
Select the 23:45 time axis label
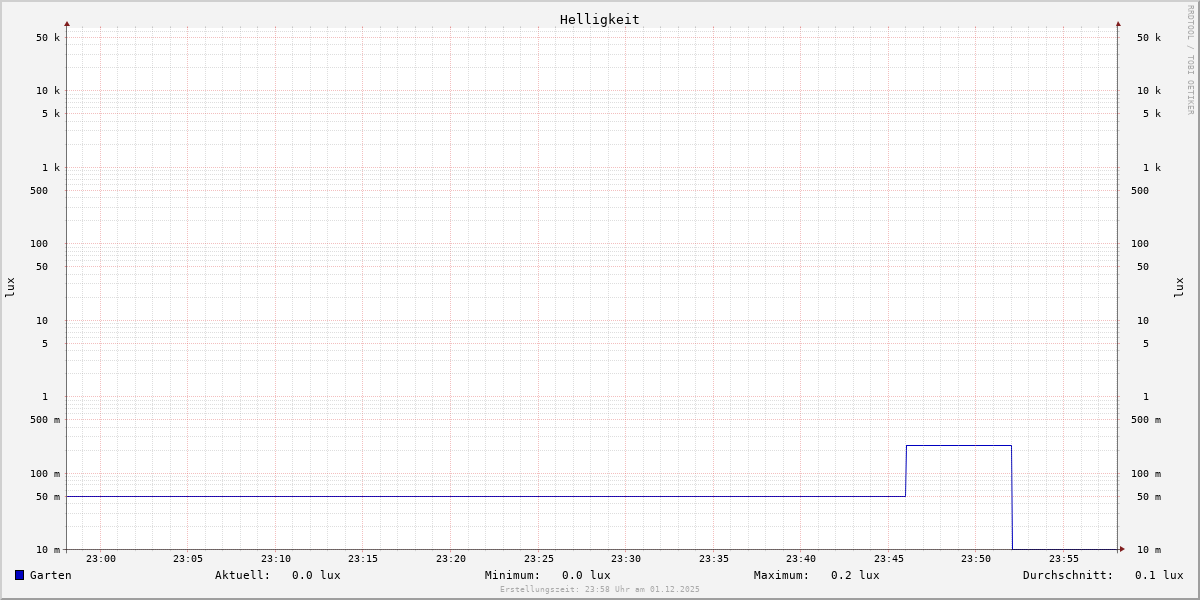[x=888, y=559]
